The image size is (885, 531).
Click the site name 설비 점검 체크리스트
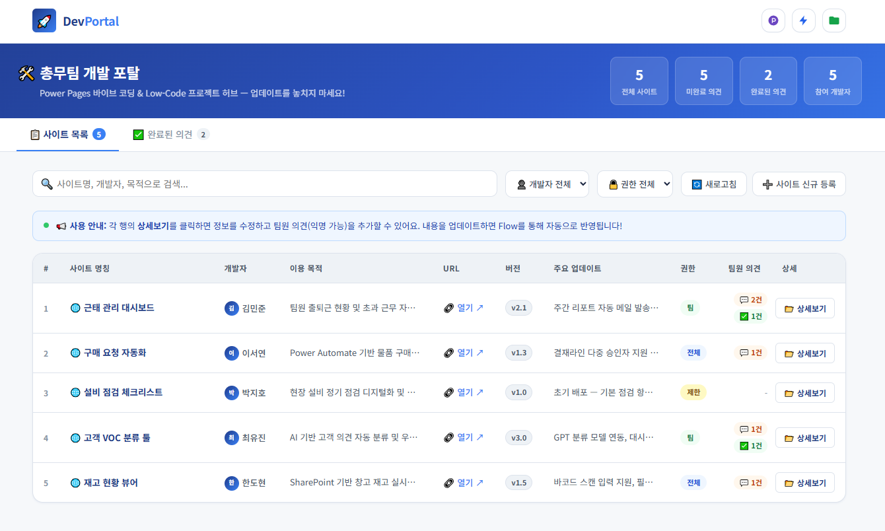click(x=123, y=392)
